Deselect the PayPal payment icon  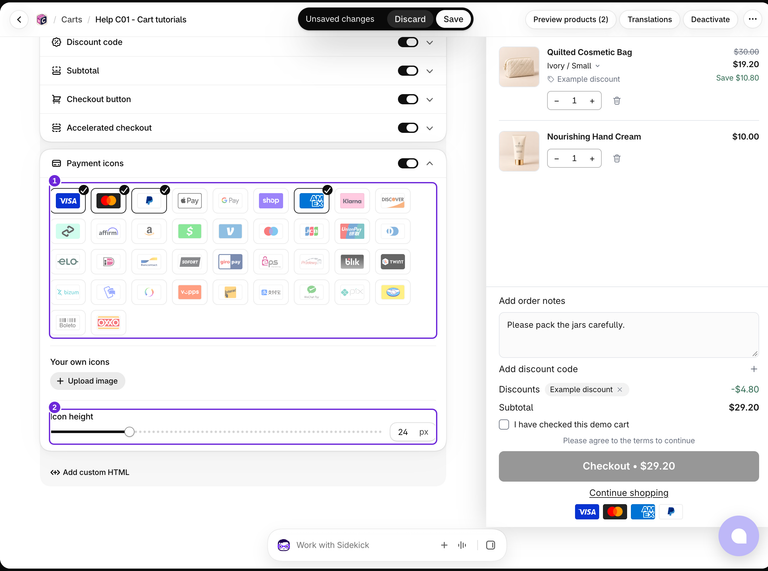pos(149,201)
